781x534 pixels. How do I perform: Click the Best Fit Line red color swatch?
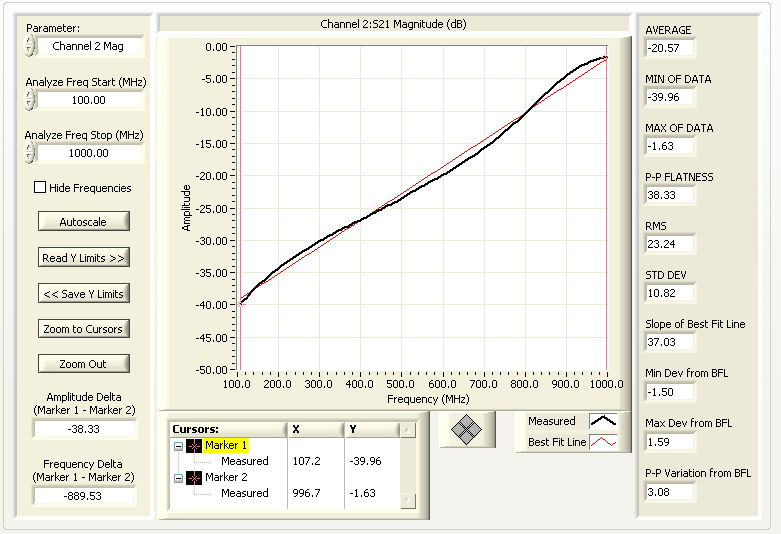click(603, 441)
